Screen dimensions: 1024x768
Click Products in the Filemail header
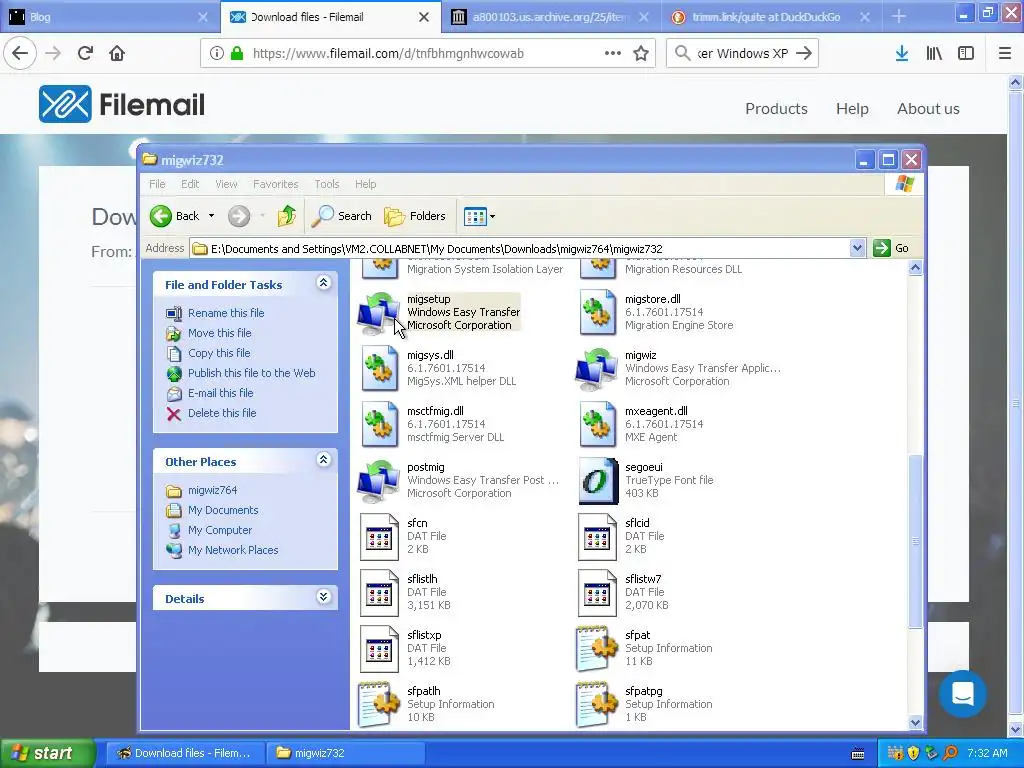point(776,108)
